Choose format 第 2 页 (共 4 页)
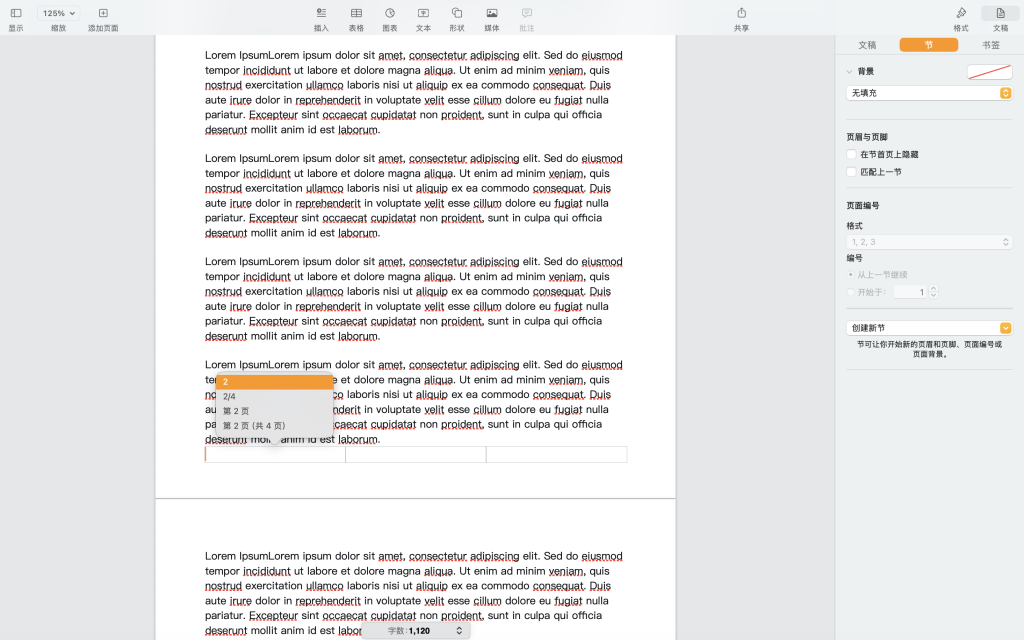Image resolution: width=1024 pixels, height=640 pixels. point(274,426)
